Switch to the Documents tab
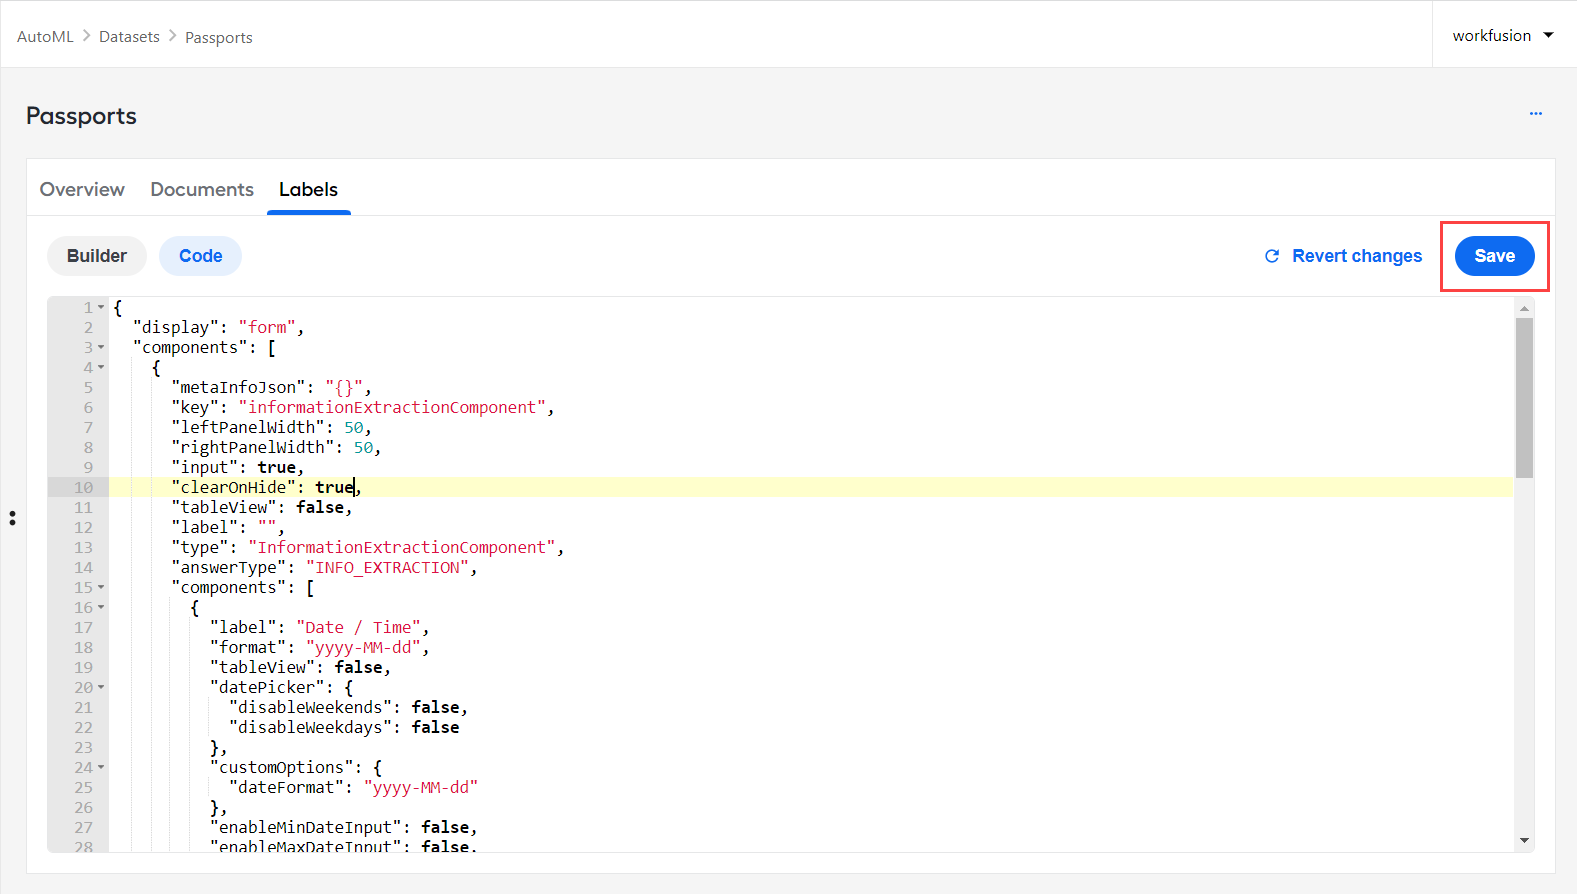The image size is (1577, 894). pyautogui.click(x=202, y=189)
